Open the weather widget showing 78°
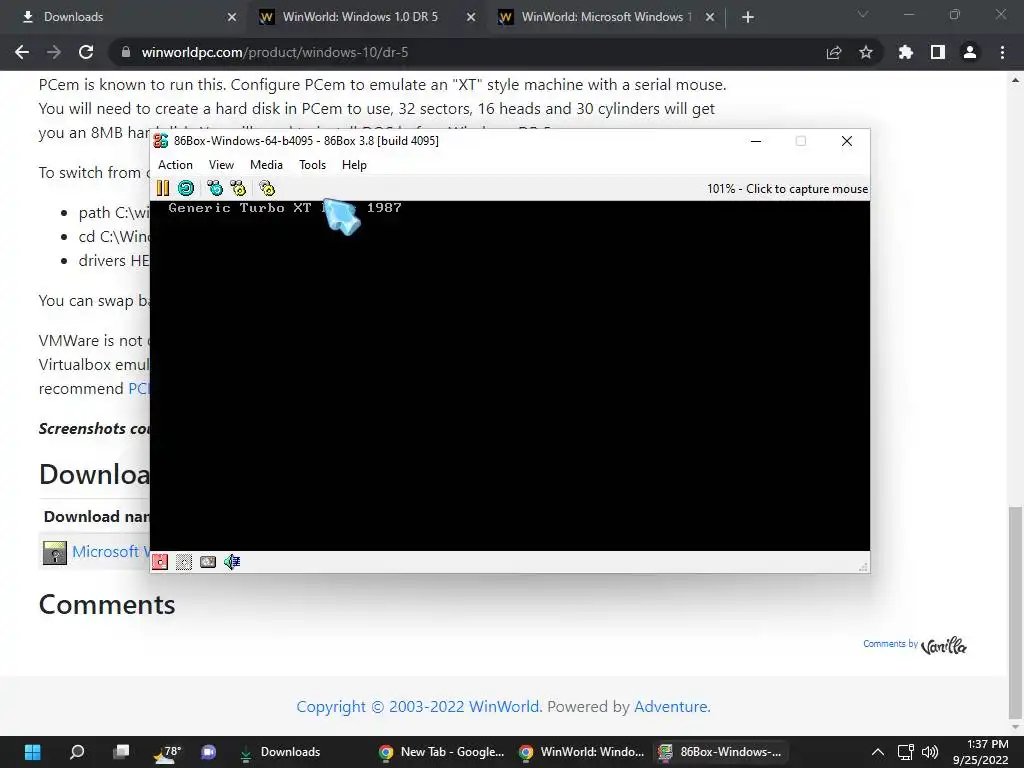 pos(167,752)
